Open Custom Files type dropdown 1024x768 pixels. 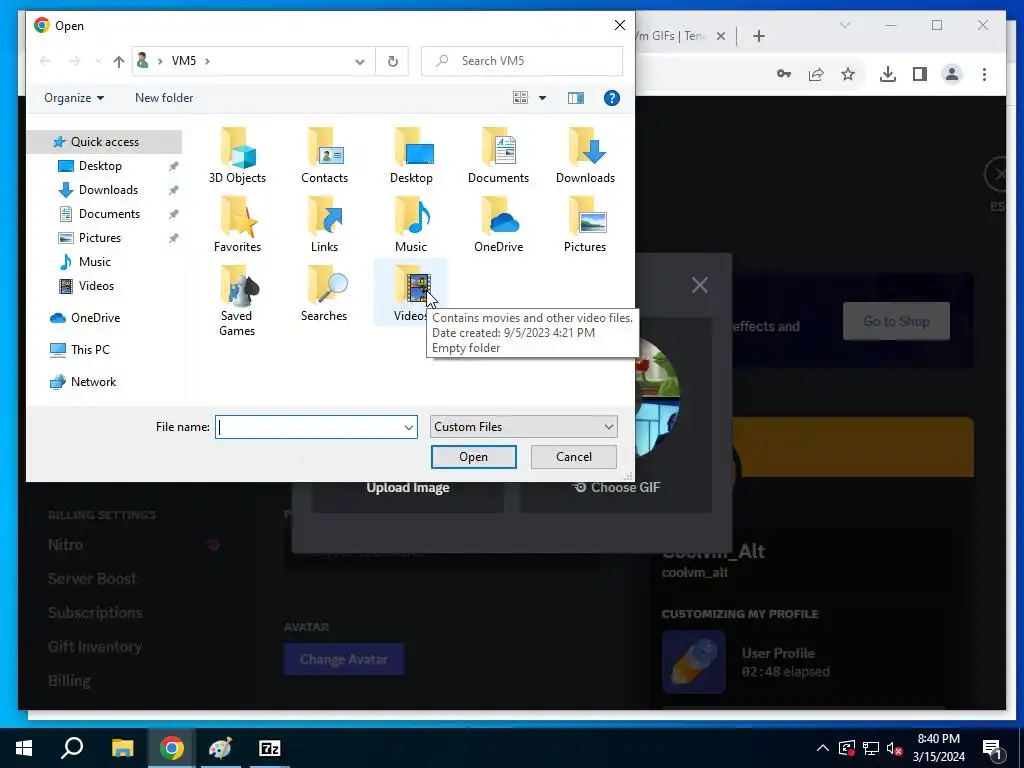[x=524, y=426]
